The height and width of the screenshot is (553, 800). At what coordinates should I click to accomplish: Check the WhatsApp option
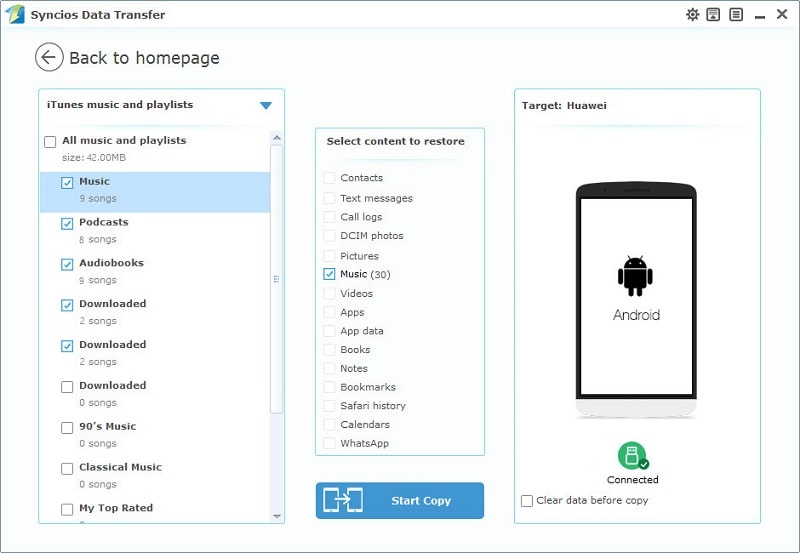[x=329, y=443]
